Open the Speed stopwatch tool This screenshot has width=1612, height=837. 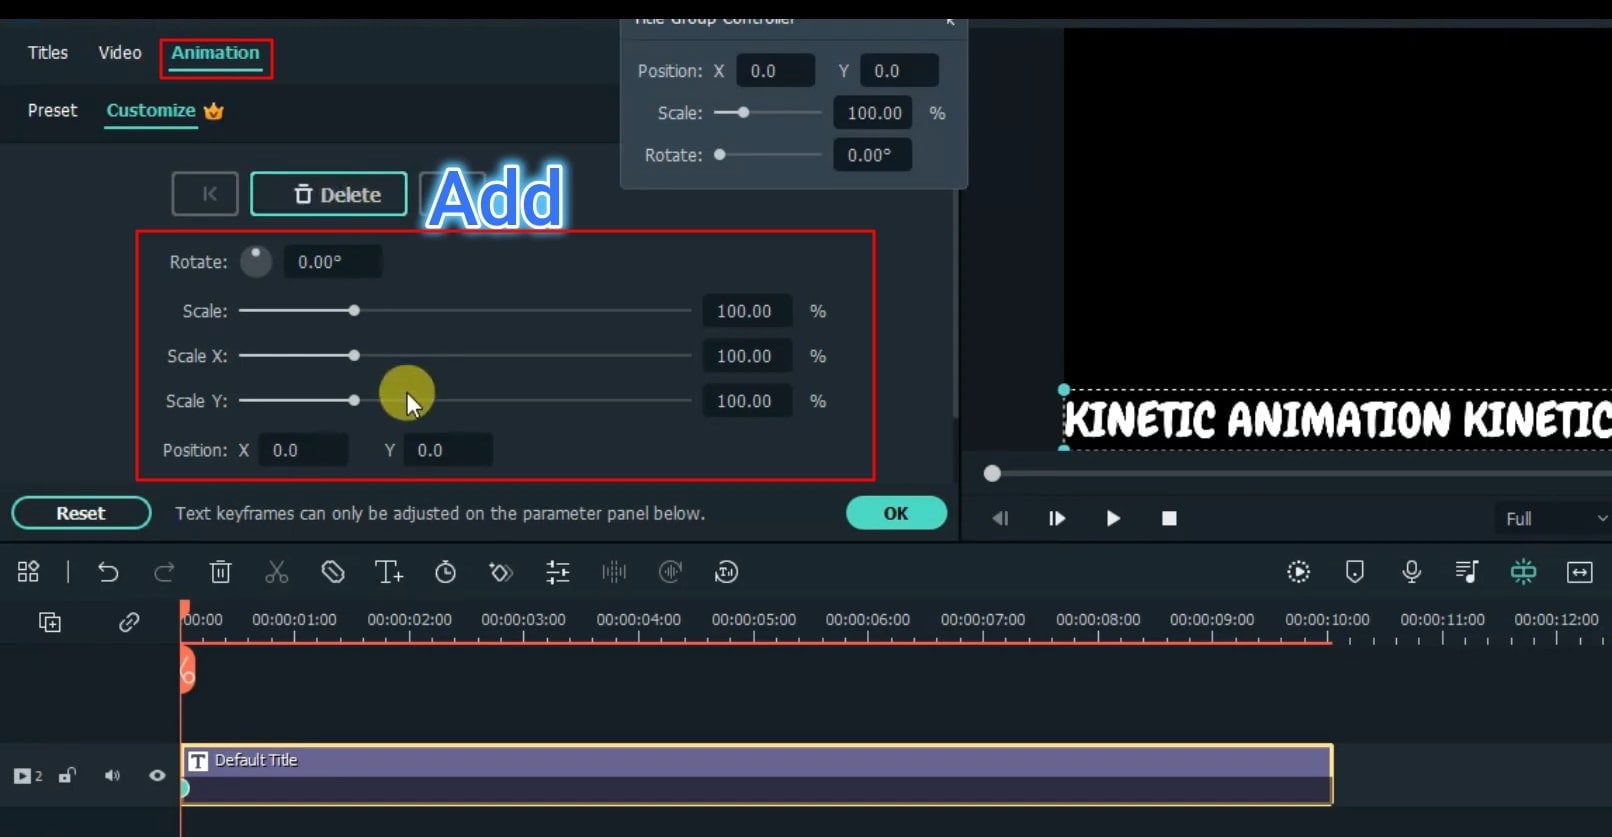tap(445, 572)
